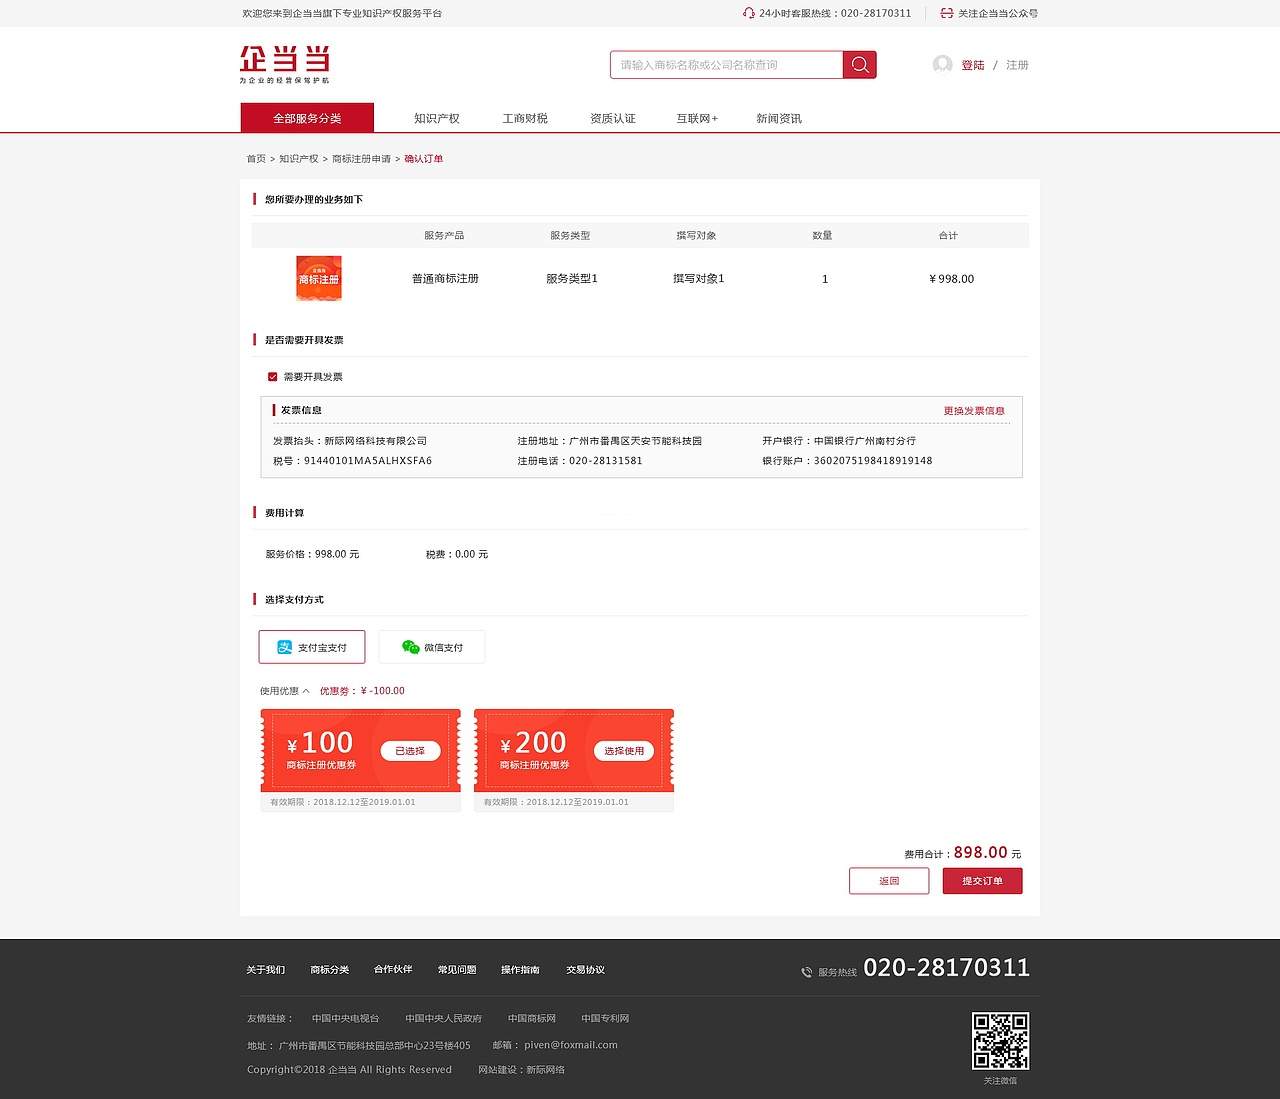The image size is (1280, 1099).
Task: Click 撰写对象1 cell
Action: pos(698,279)
